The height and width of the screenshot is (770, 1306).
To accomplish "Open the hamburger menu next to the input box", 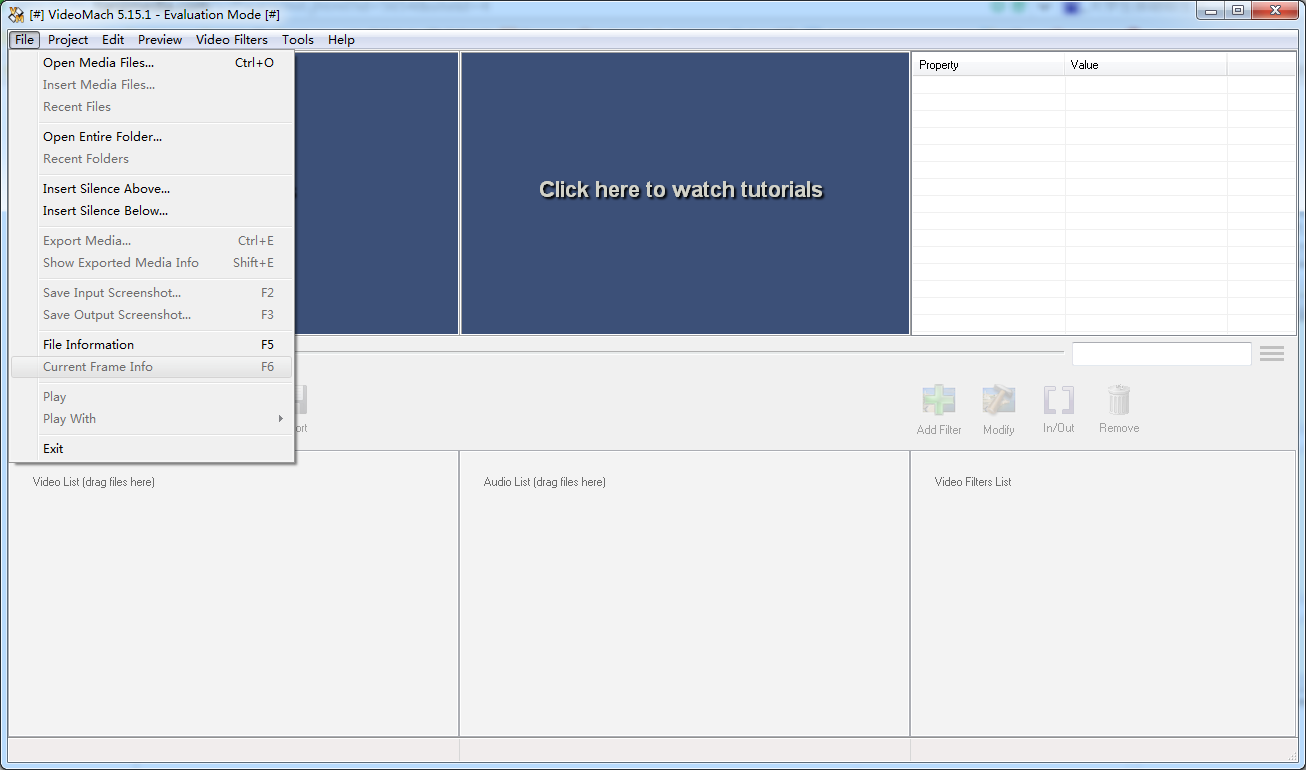I will 1271,354.
